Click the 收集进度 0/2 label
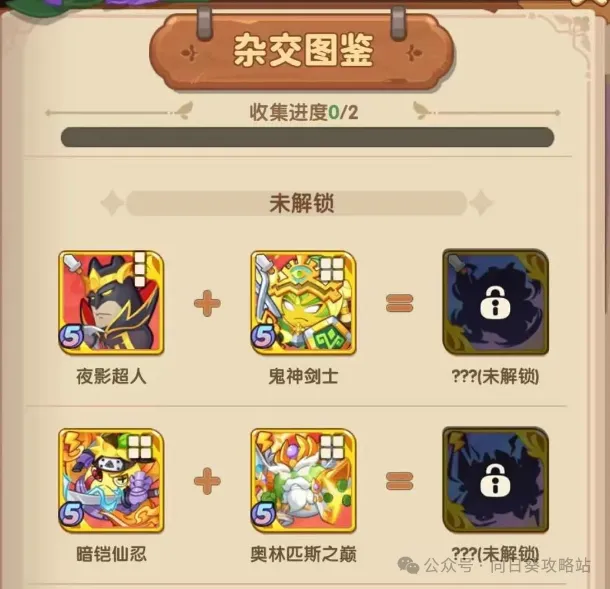The image size is (610, 589). (x=303, y=113)
